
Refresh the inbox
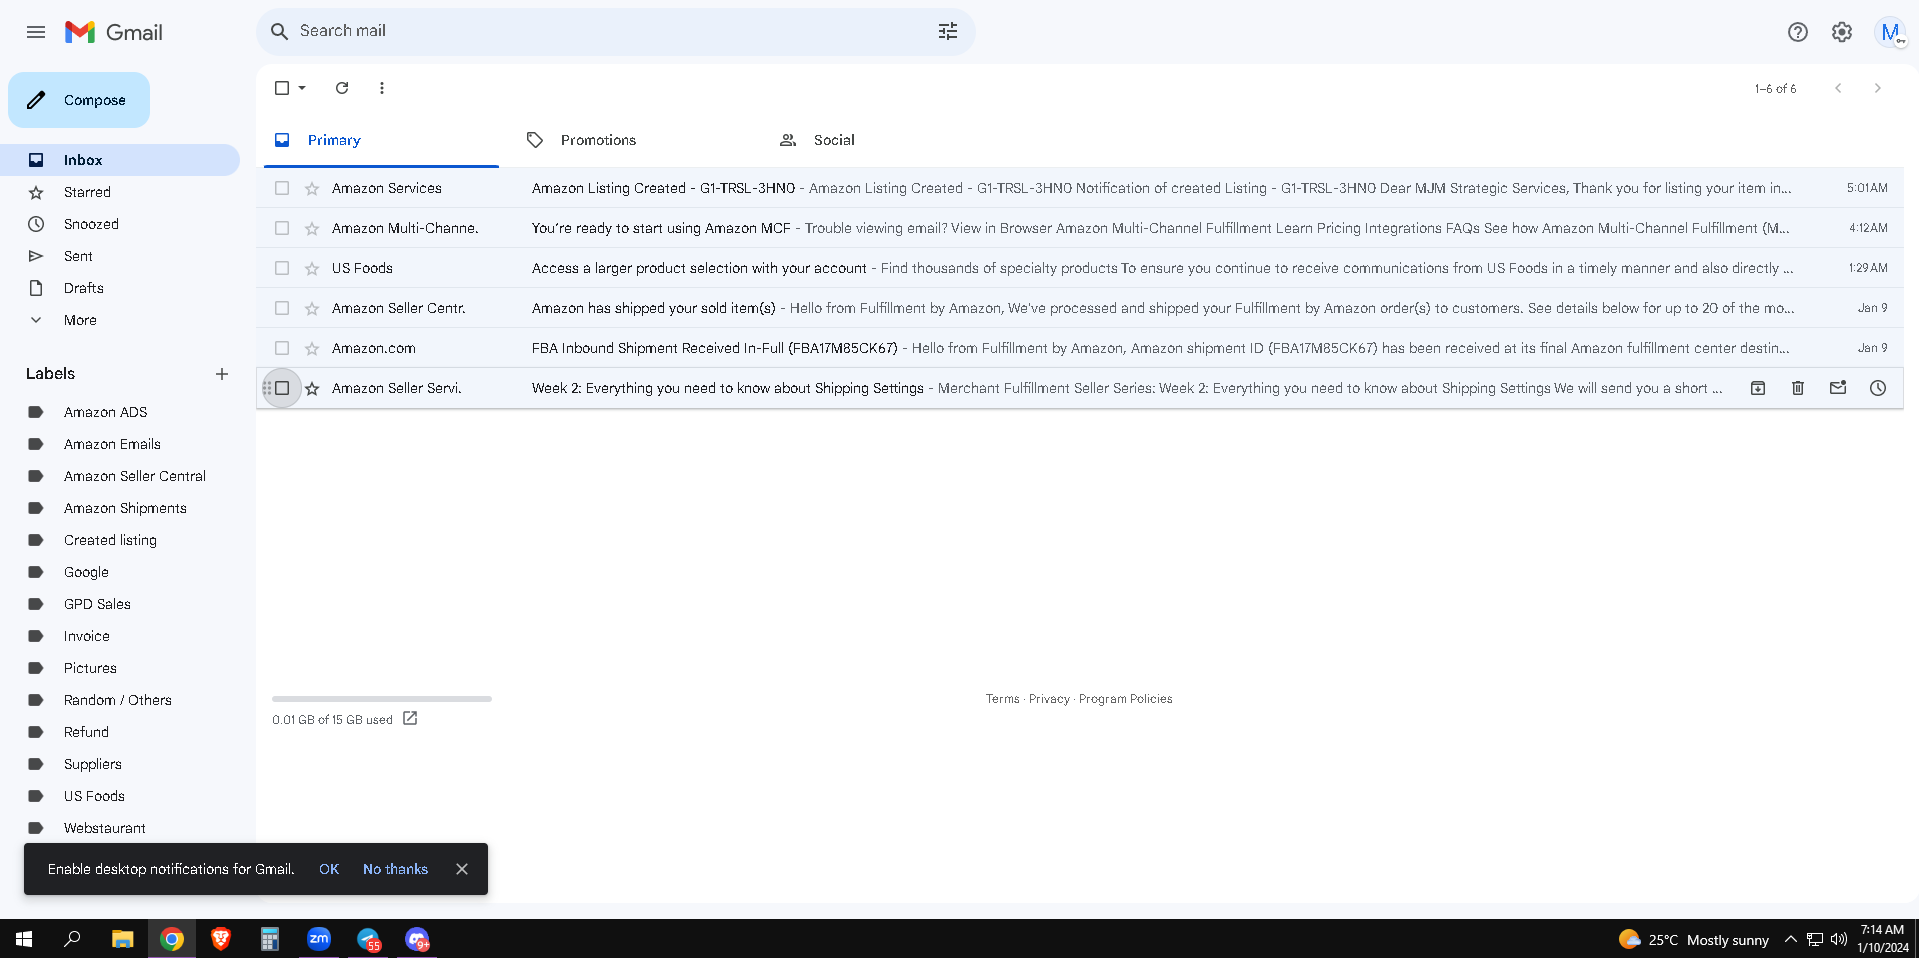coord(342,88)
